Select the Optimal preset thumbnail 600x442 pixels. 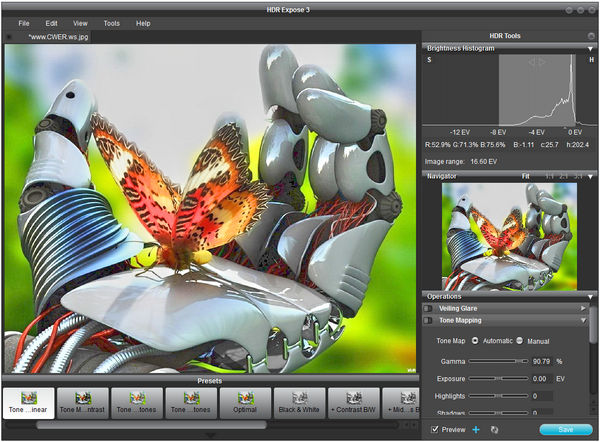244,403
